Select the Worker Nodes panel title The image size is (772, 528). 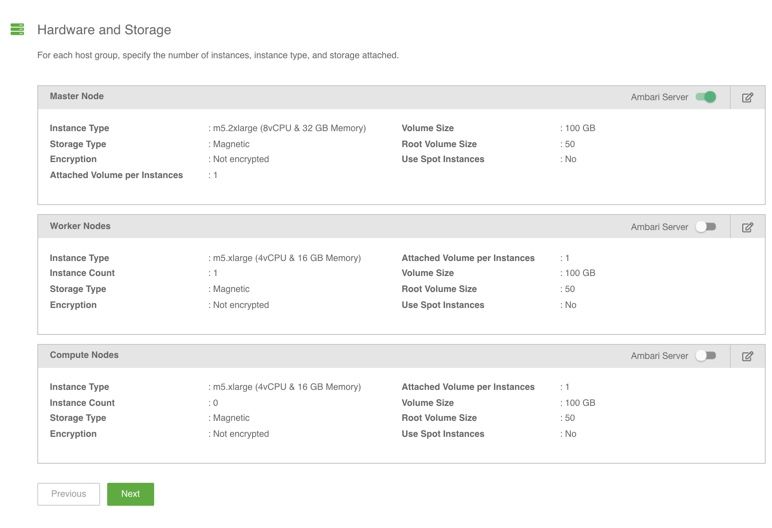[80, 226]
